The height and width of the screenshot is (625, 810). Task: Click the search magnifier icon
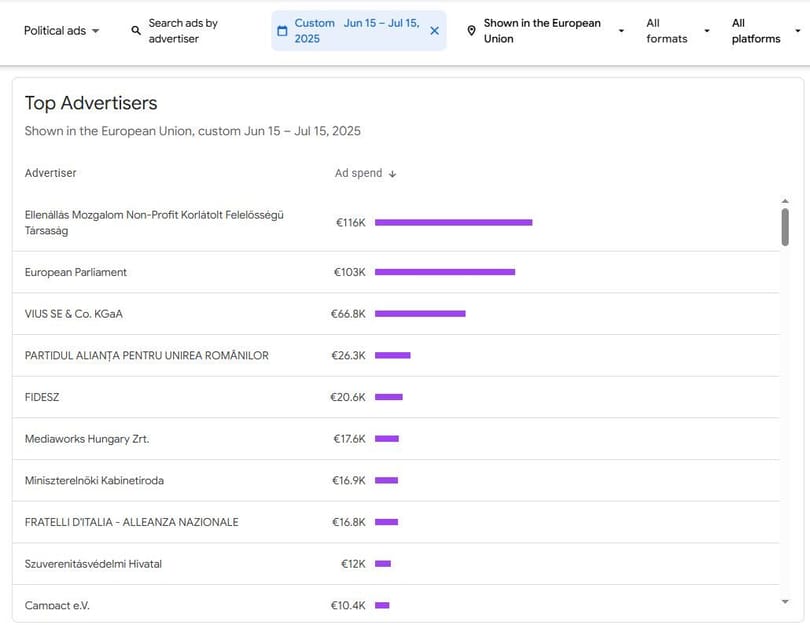136,30
